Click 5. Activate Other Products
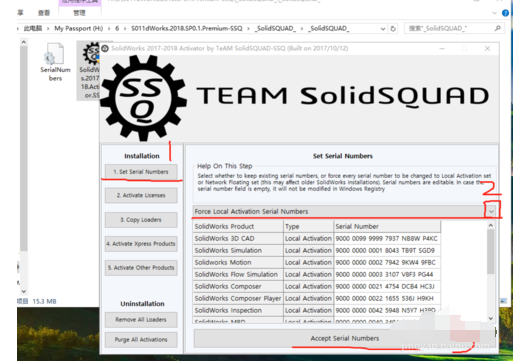 (x=141, y=268)
